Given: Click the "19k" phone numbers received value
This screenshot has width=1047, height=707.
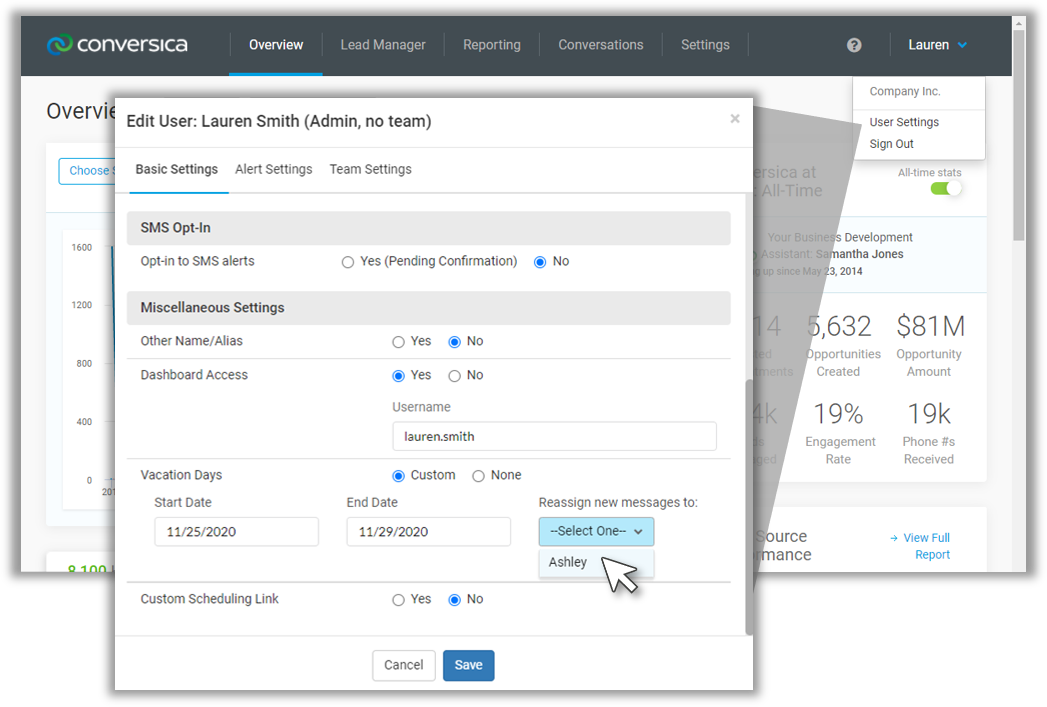Looking at the screenshot, I should click(x=929, y=414).
